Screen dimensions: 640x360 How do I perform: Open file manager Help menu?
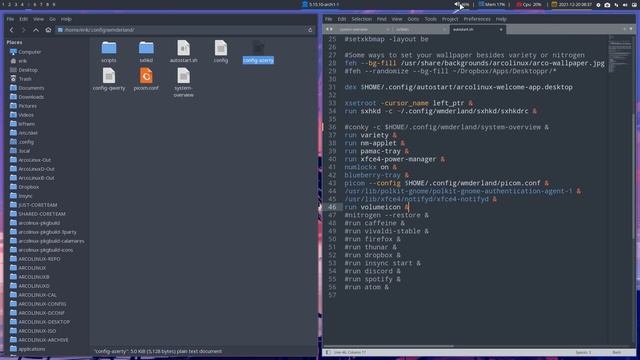click(66, 19)
